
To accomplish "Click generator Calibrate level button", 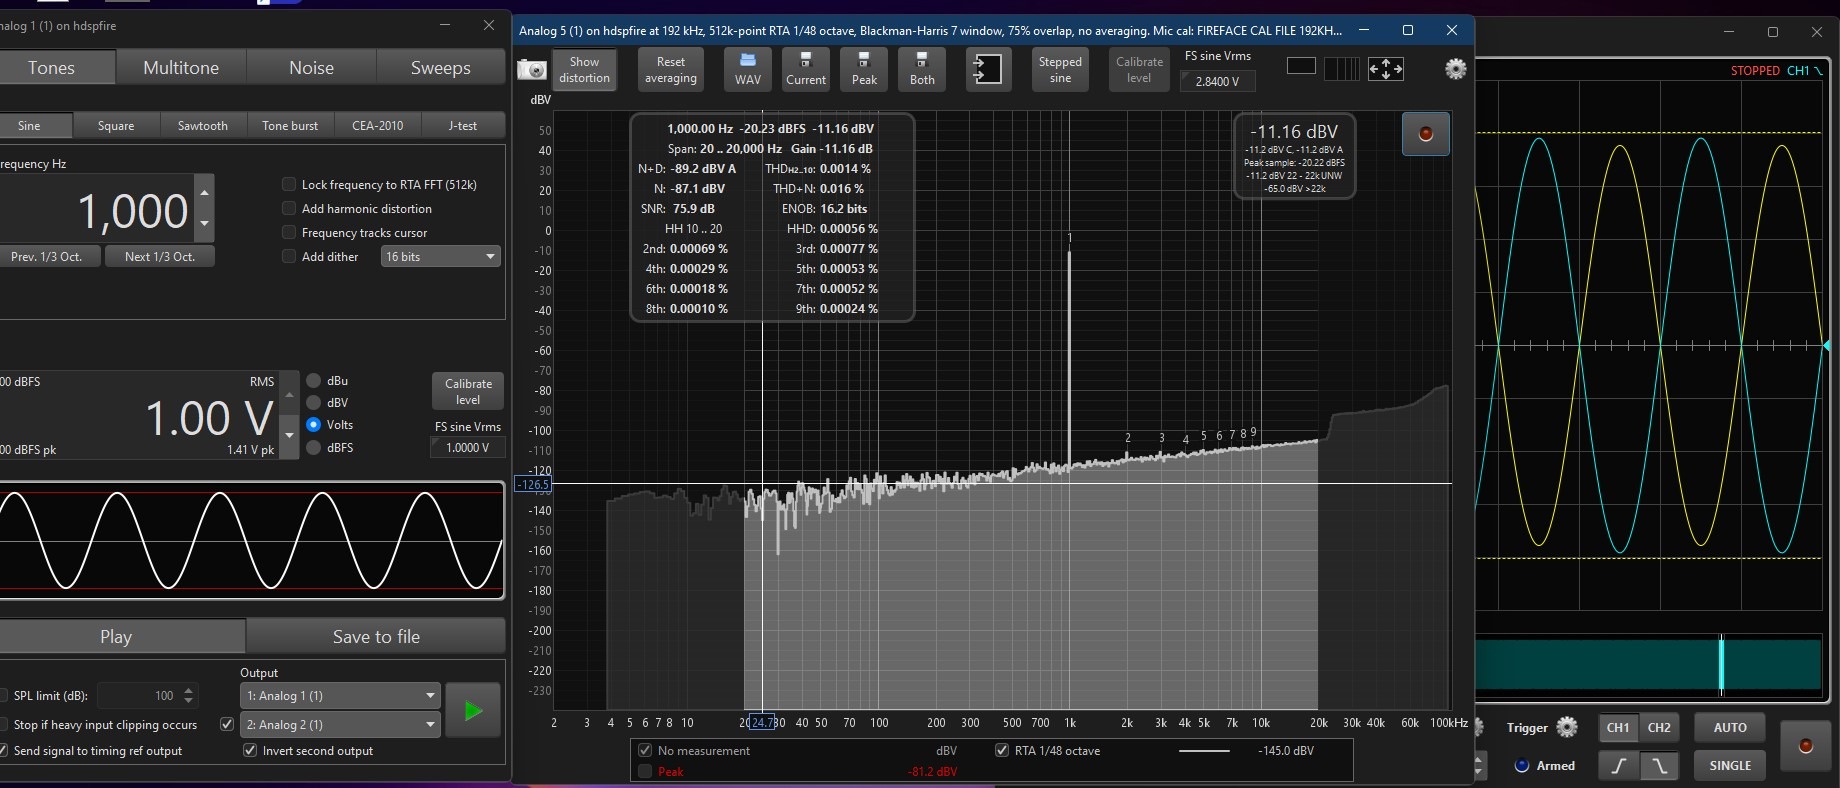I will [x=468, y=391].
